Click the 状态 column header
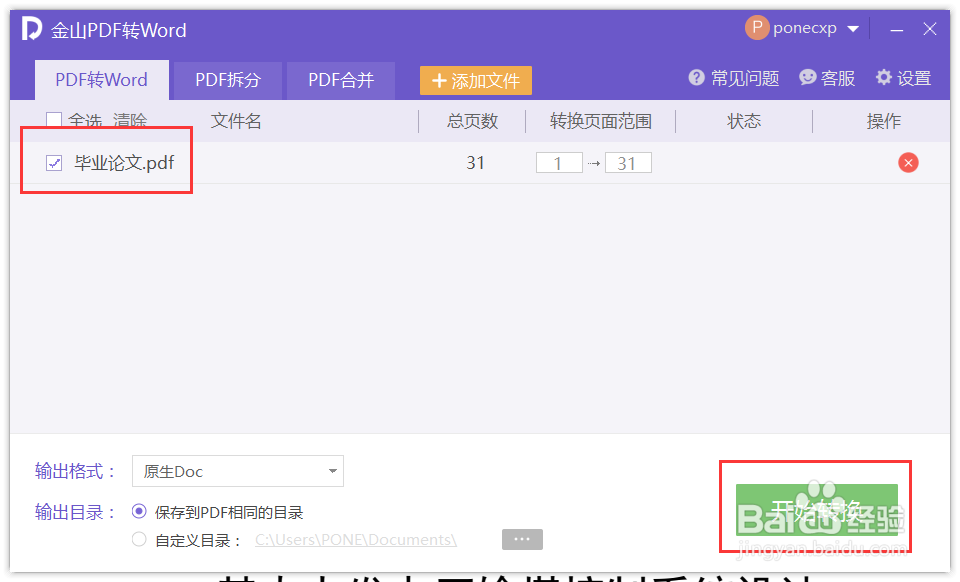This screenshot has height=582, width=960. (x=744, y=121)
